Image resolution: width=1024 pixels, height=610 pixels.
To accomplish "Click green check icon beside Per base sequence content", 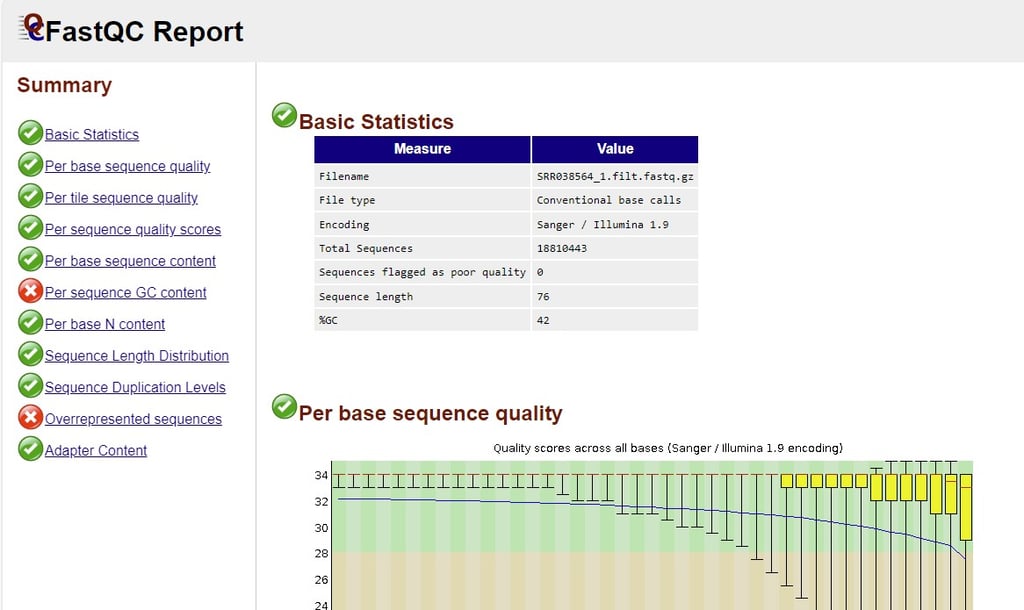I will coord(30,259).
